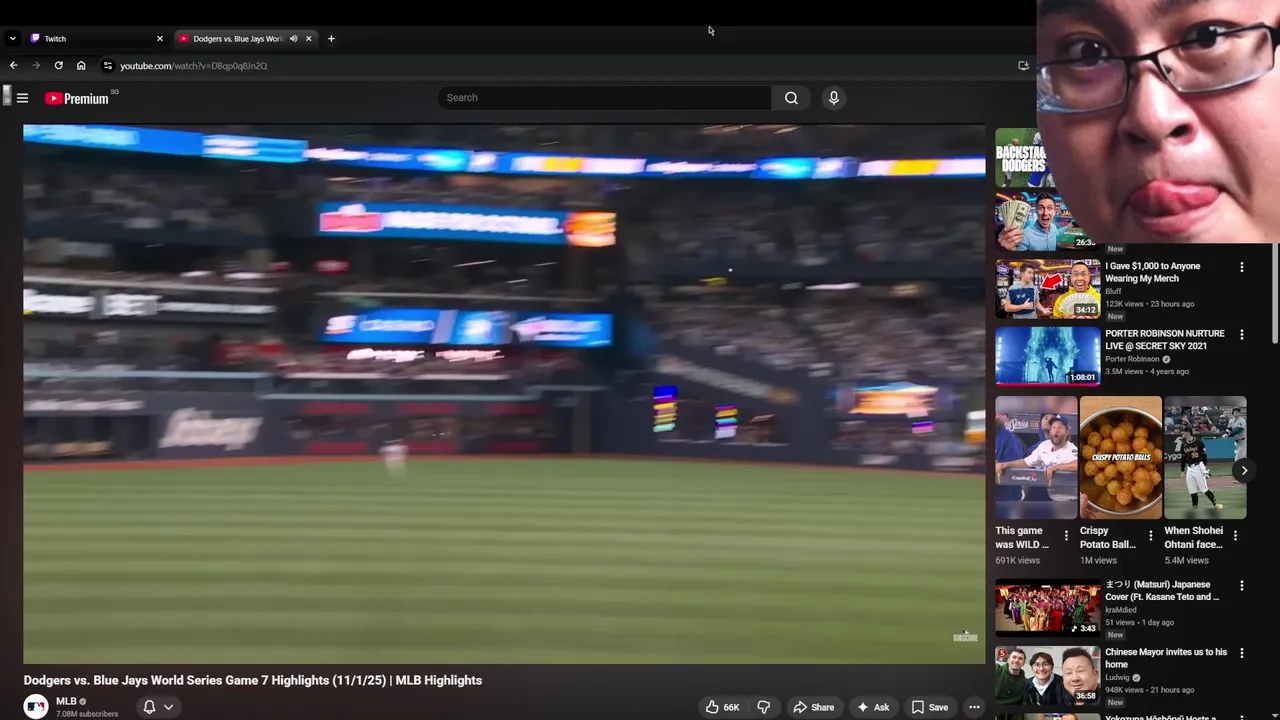The image size is (1280, 720).
Task: Open the Porter Robinson 1:08:01 thumbnail
Action: click(1047, 356)
